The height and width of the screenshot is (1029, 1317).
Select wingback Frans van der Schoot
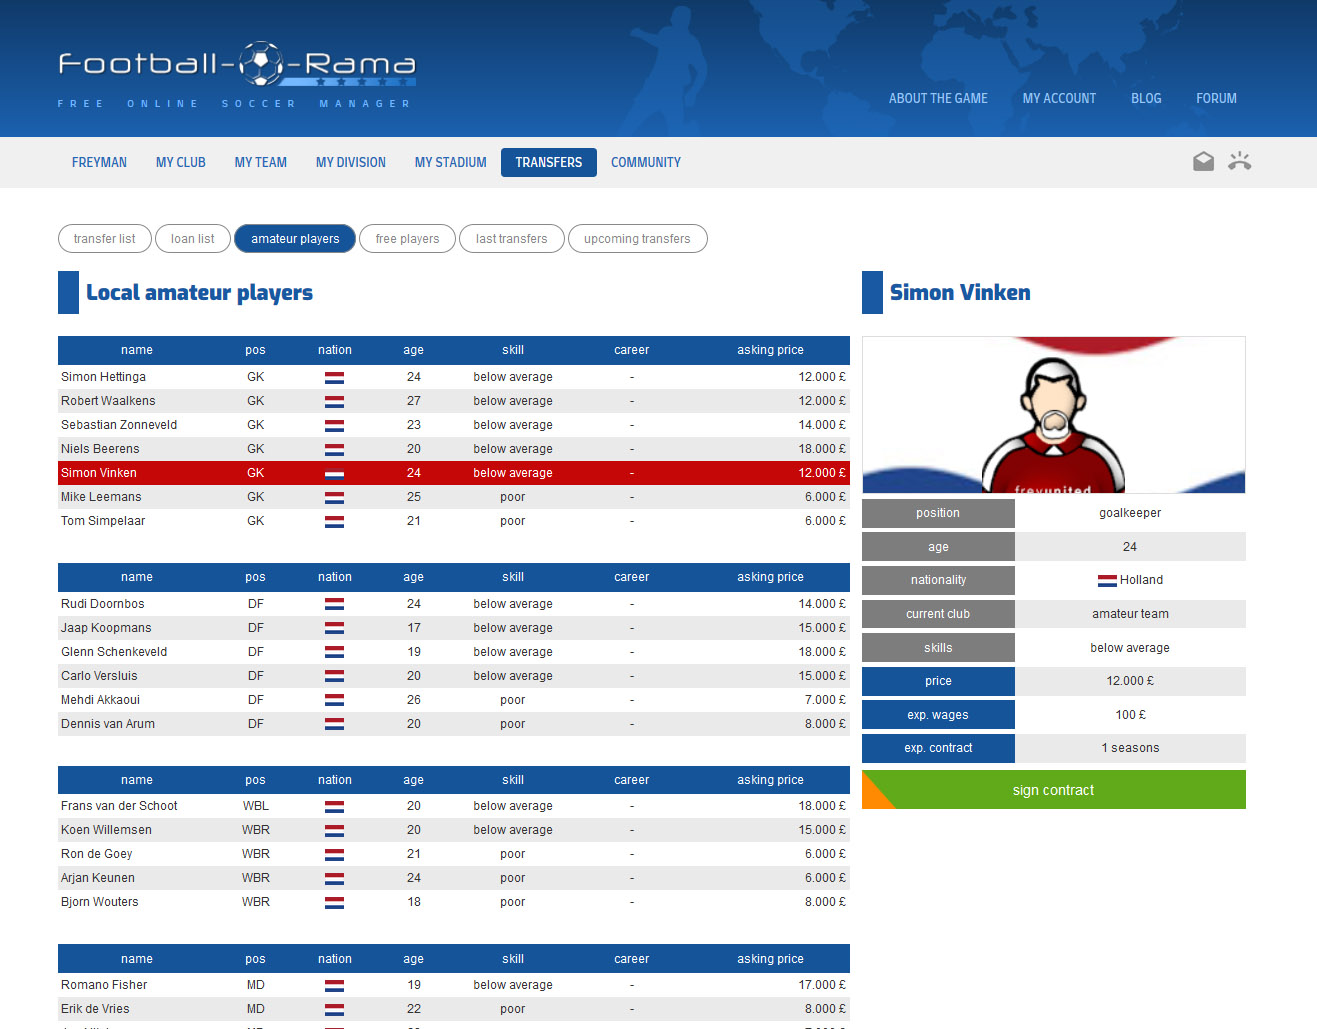[119, 806]
